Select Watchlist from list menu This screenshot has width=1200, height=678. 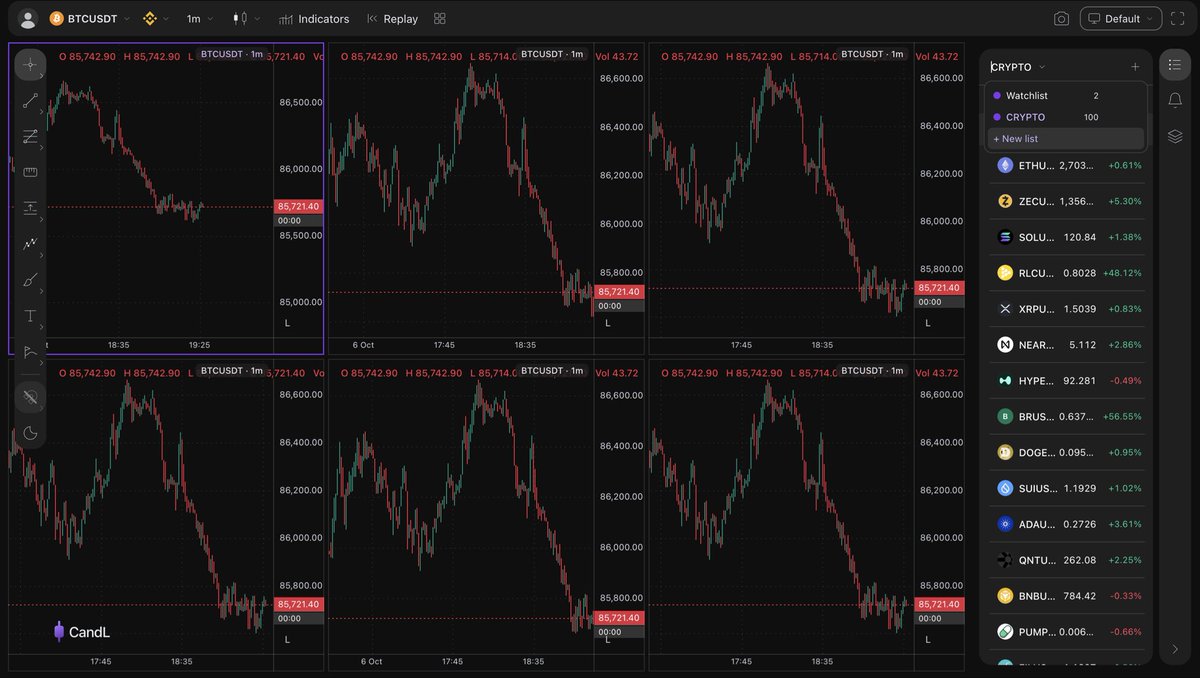[1066, 96]
